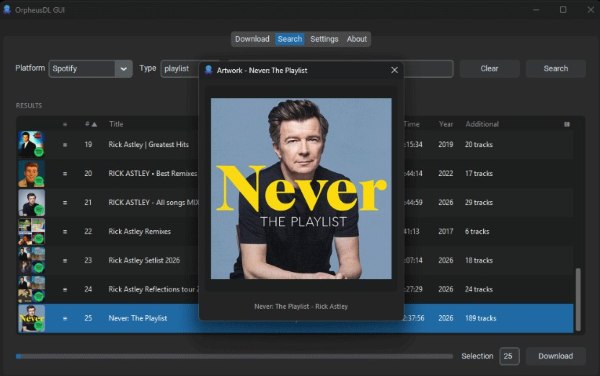This screenshot has width=600, height=376.
Task: Click the handle icon on row 24
Action: click(65, 290)
